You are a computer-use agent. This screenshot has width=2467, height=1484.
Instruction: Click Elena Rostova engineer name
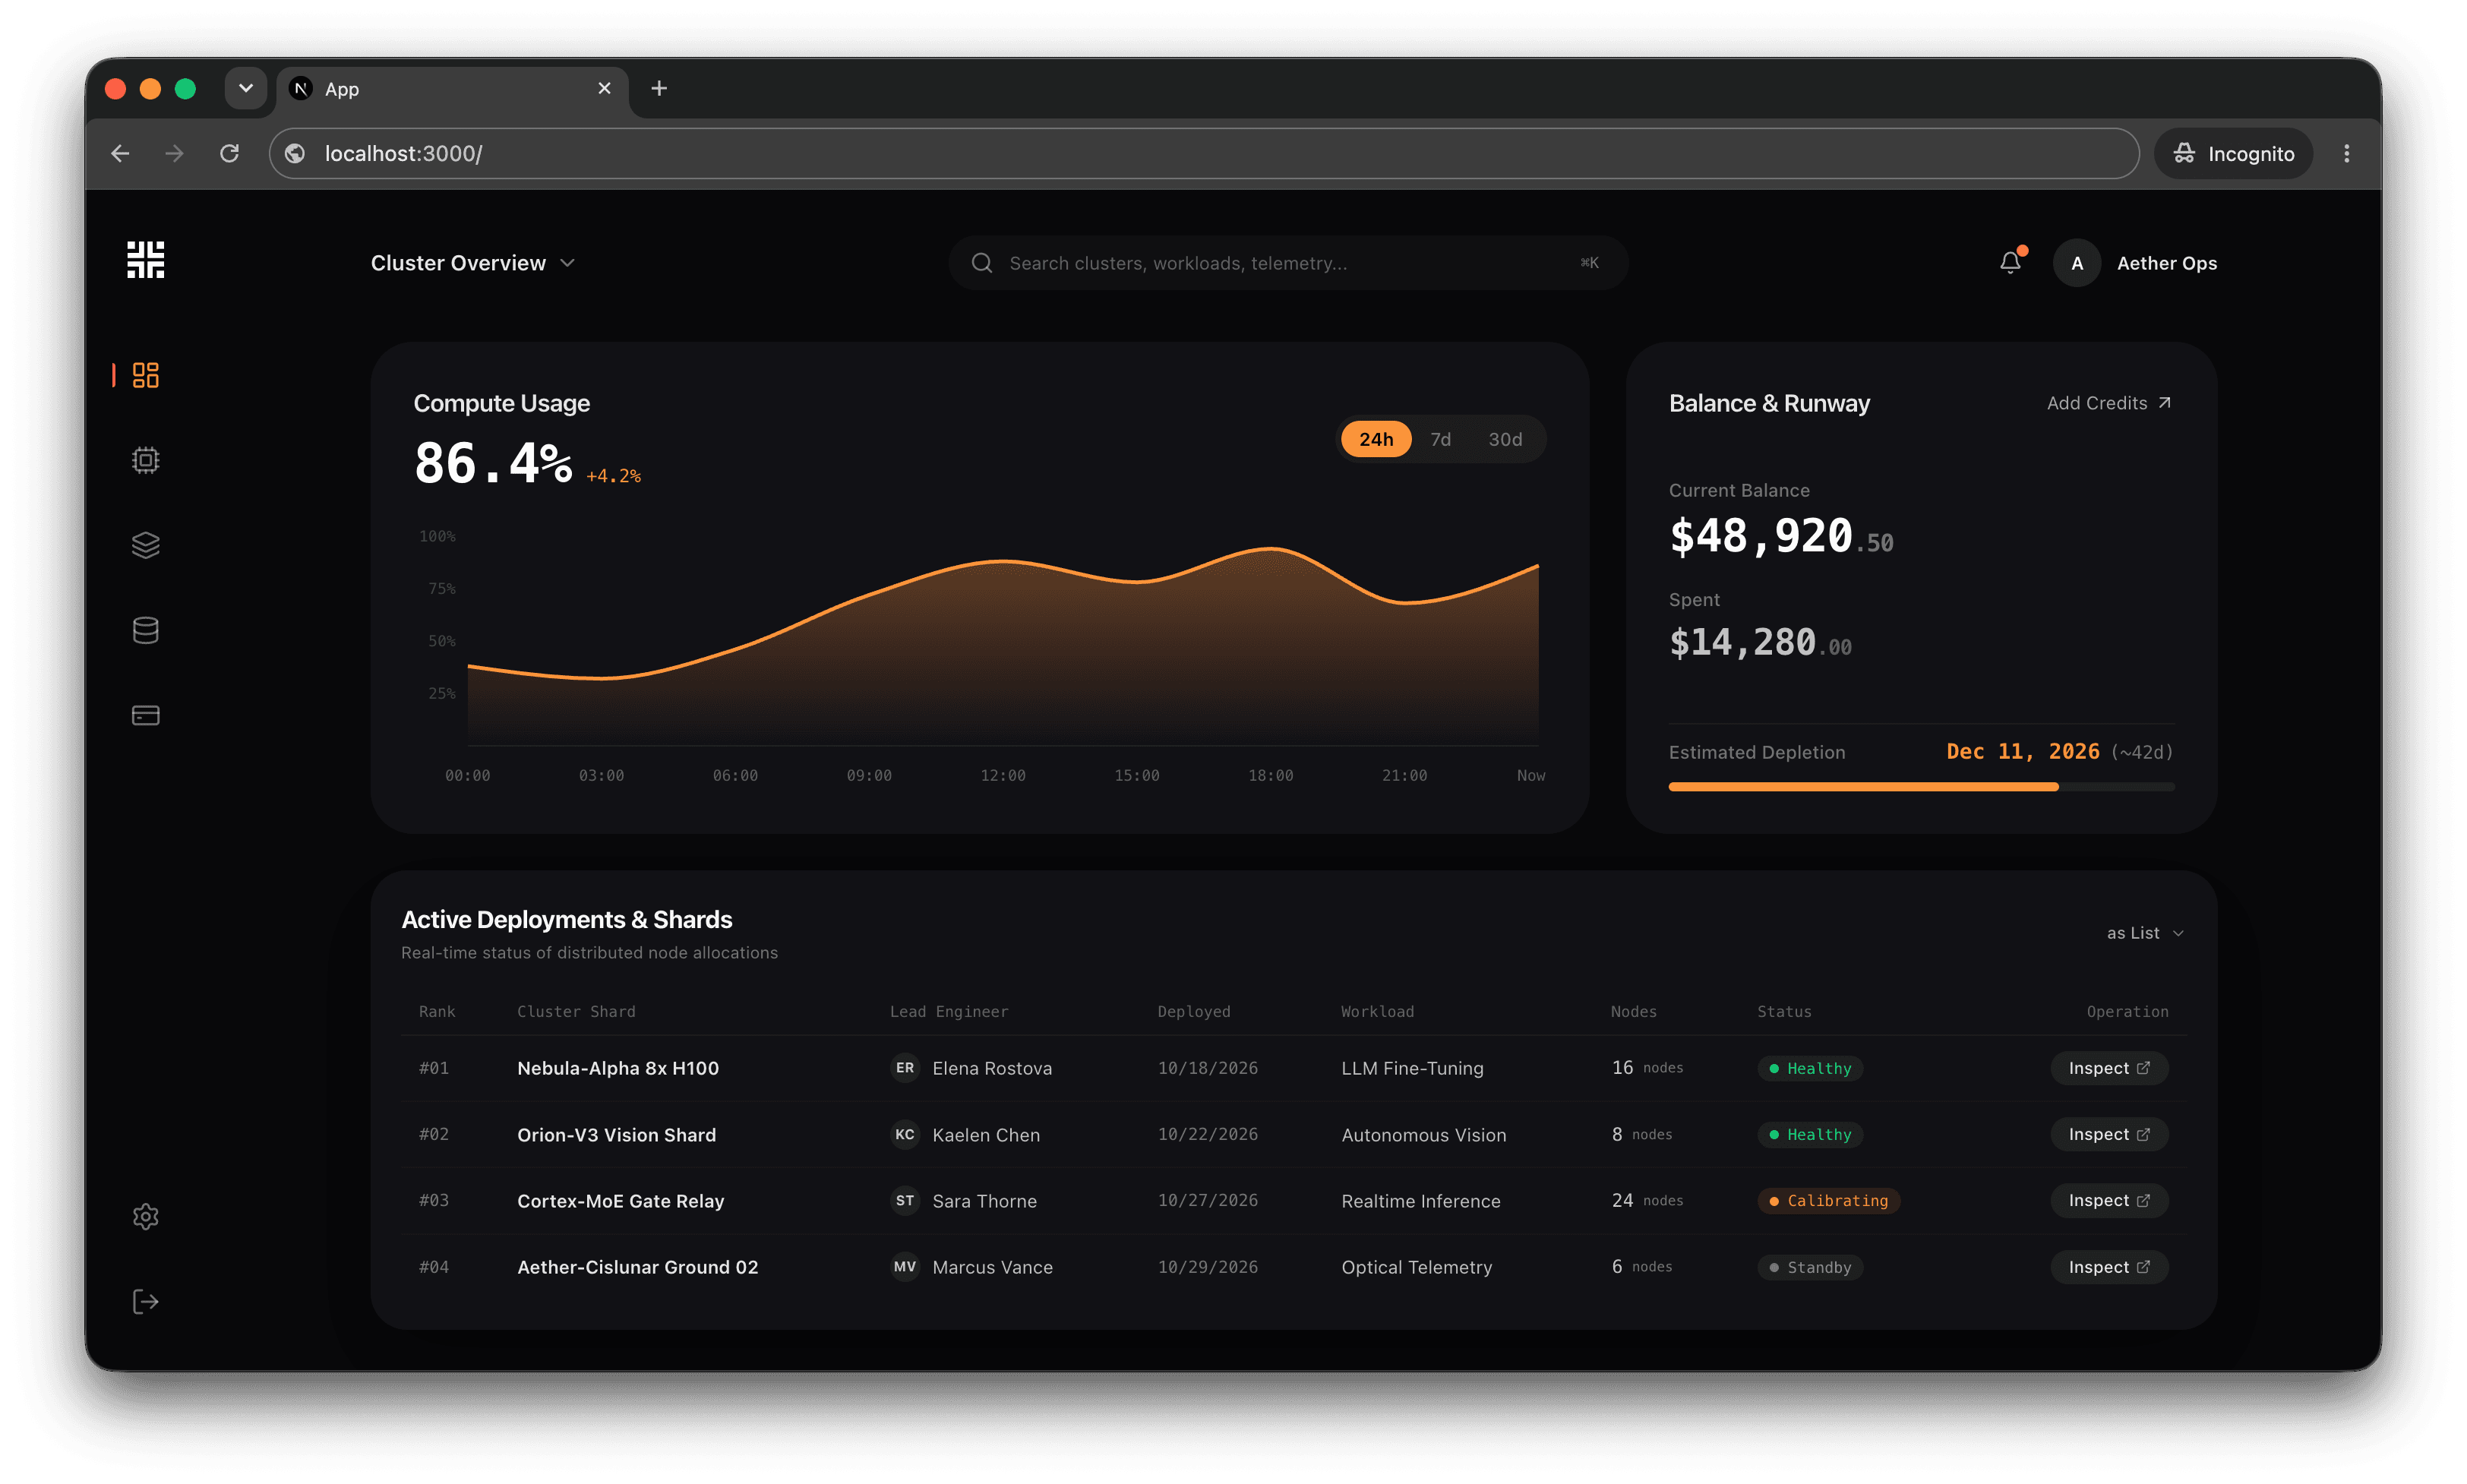point(992,1068)
